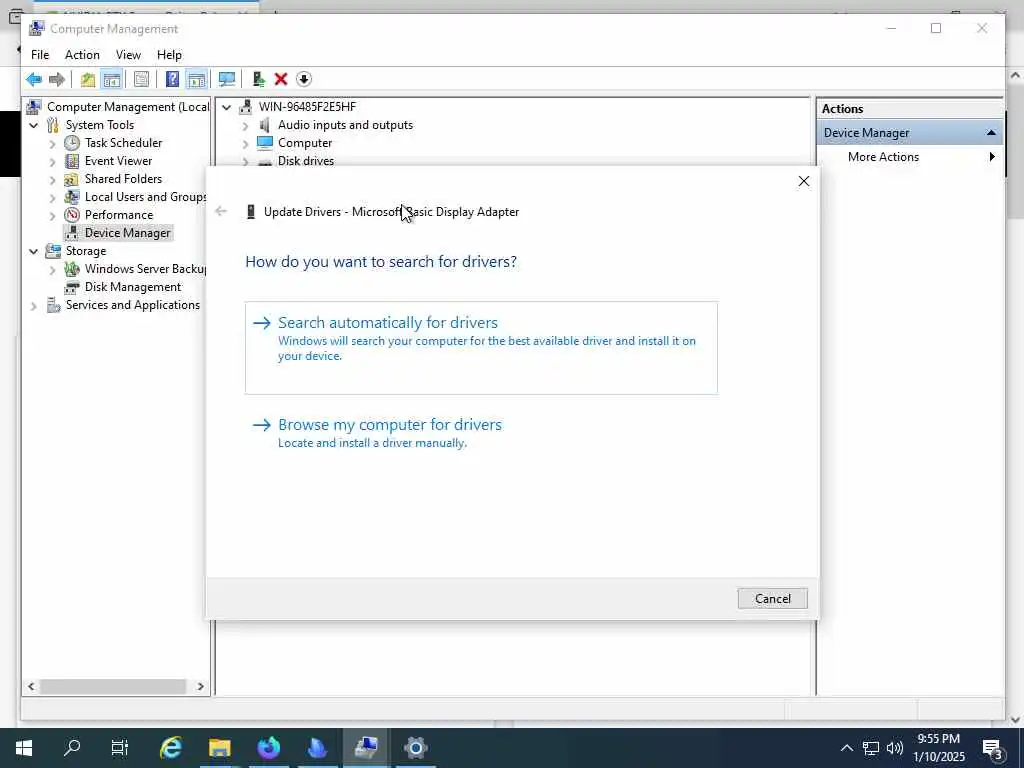
Task: Collapse Device Manager section in Actions pane
Action: (x=991, y=133)
